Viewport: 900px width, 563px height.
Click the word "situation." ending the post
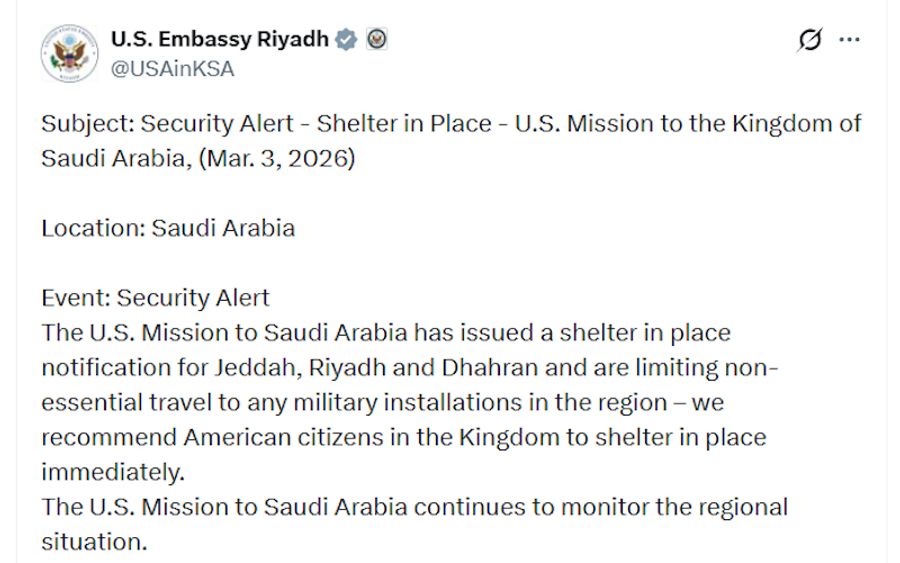pyautogui.click(x=93, y=541)
